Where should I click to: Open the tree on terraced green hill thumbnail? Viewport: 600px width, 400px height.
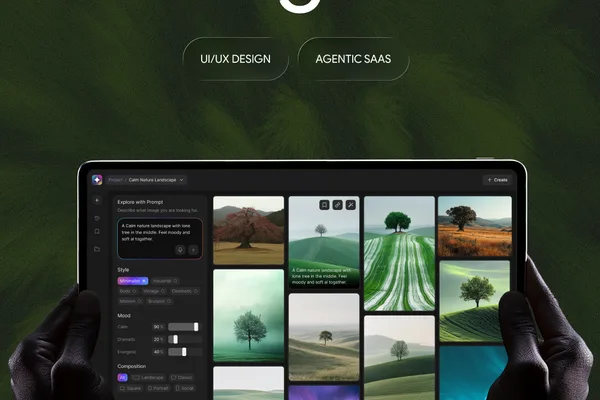click(475, 302)
